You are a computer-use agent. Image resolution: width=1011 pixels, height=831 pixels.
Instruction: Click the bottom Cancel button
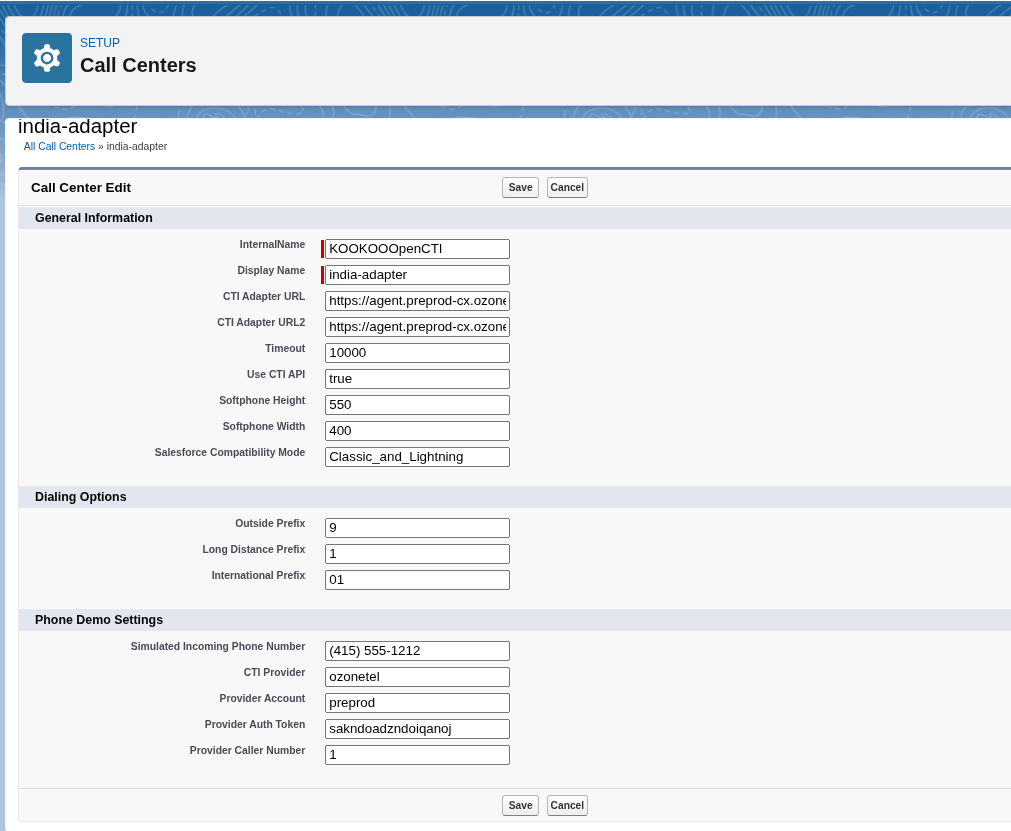[x=567, y=805]
